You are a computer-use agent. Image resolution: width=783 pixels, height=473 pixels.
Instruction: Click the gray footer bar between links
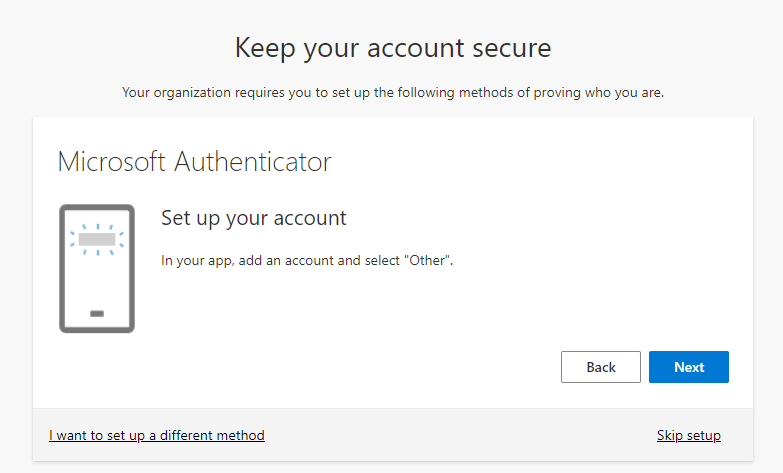pos(459,436)
